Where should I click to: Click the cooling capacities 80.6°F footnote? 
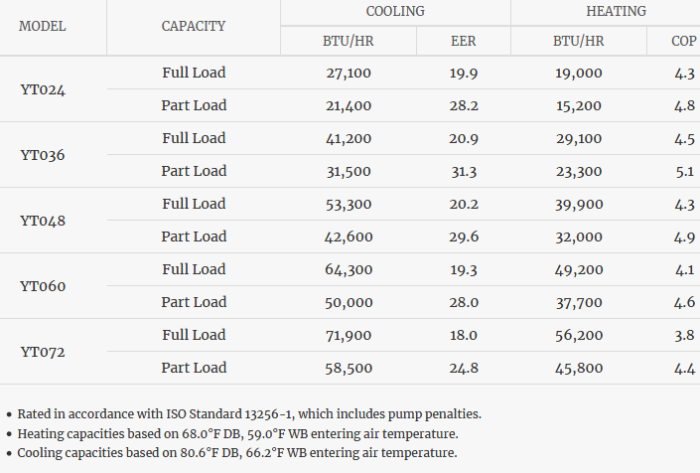pyautogui.click(x=237, y=452)
